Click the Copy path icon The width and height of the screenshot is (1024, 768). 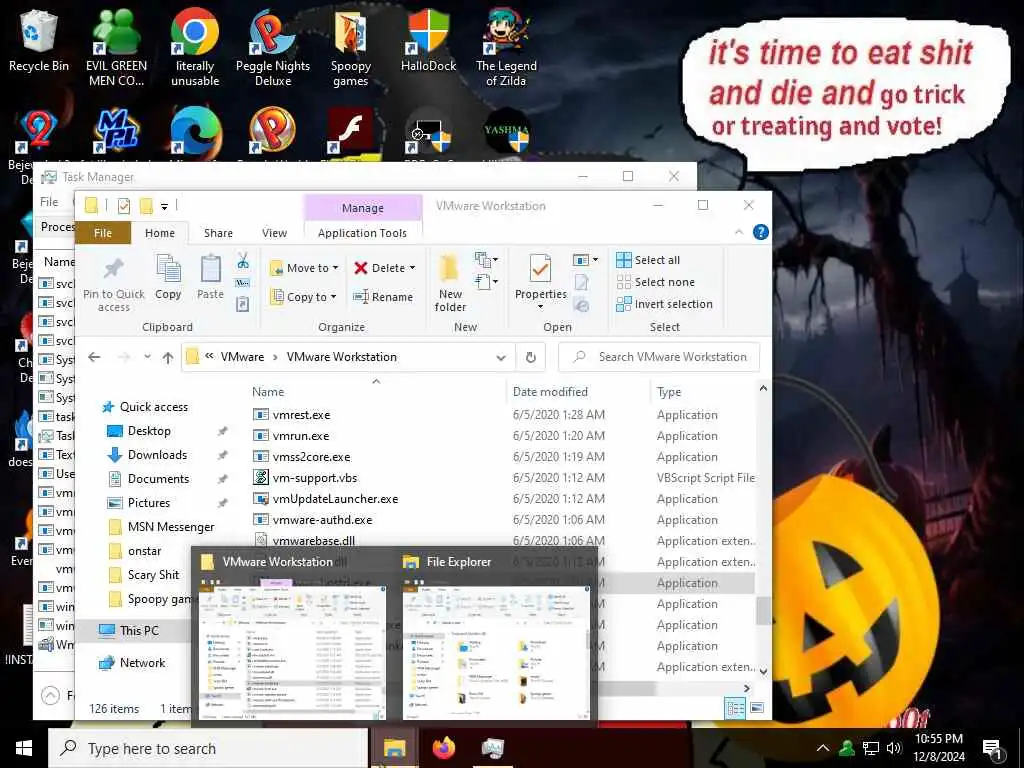[243, 283]
